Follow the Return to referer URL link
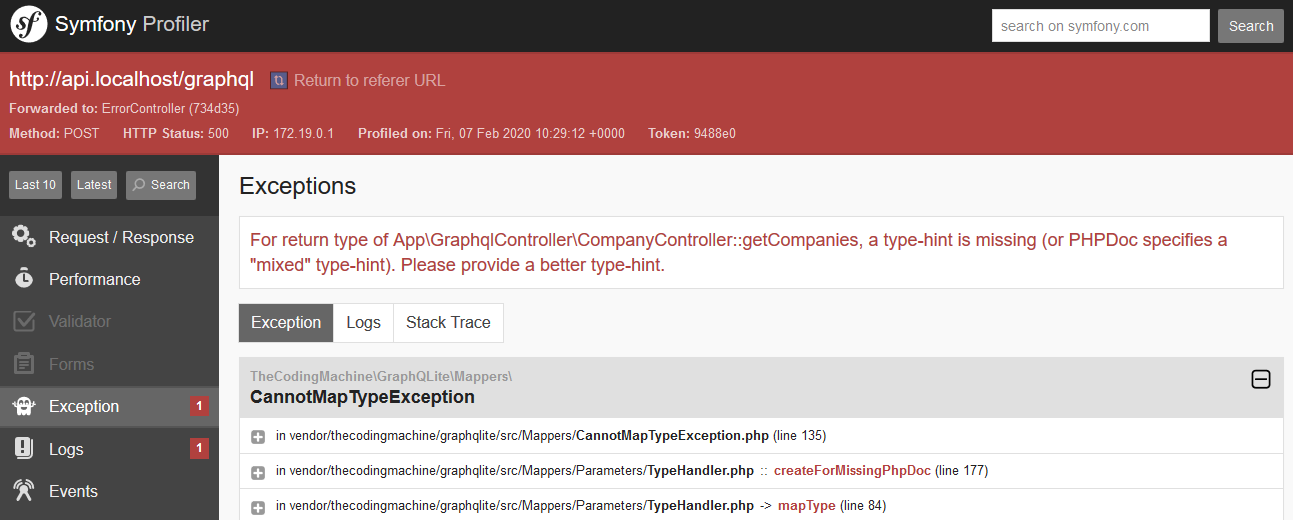This screenshot has height=522, width=1293. tap(370, 80)
